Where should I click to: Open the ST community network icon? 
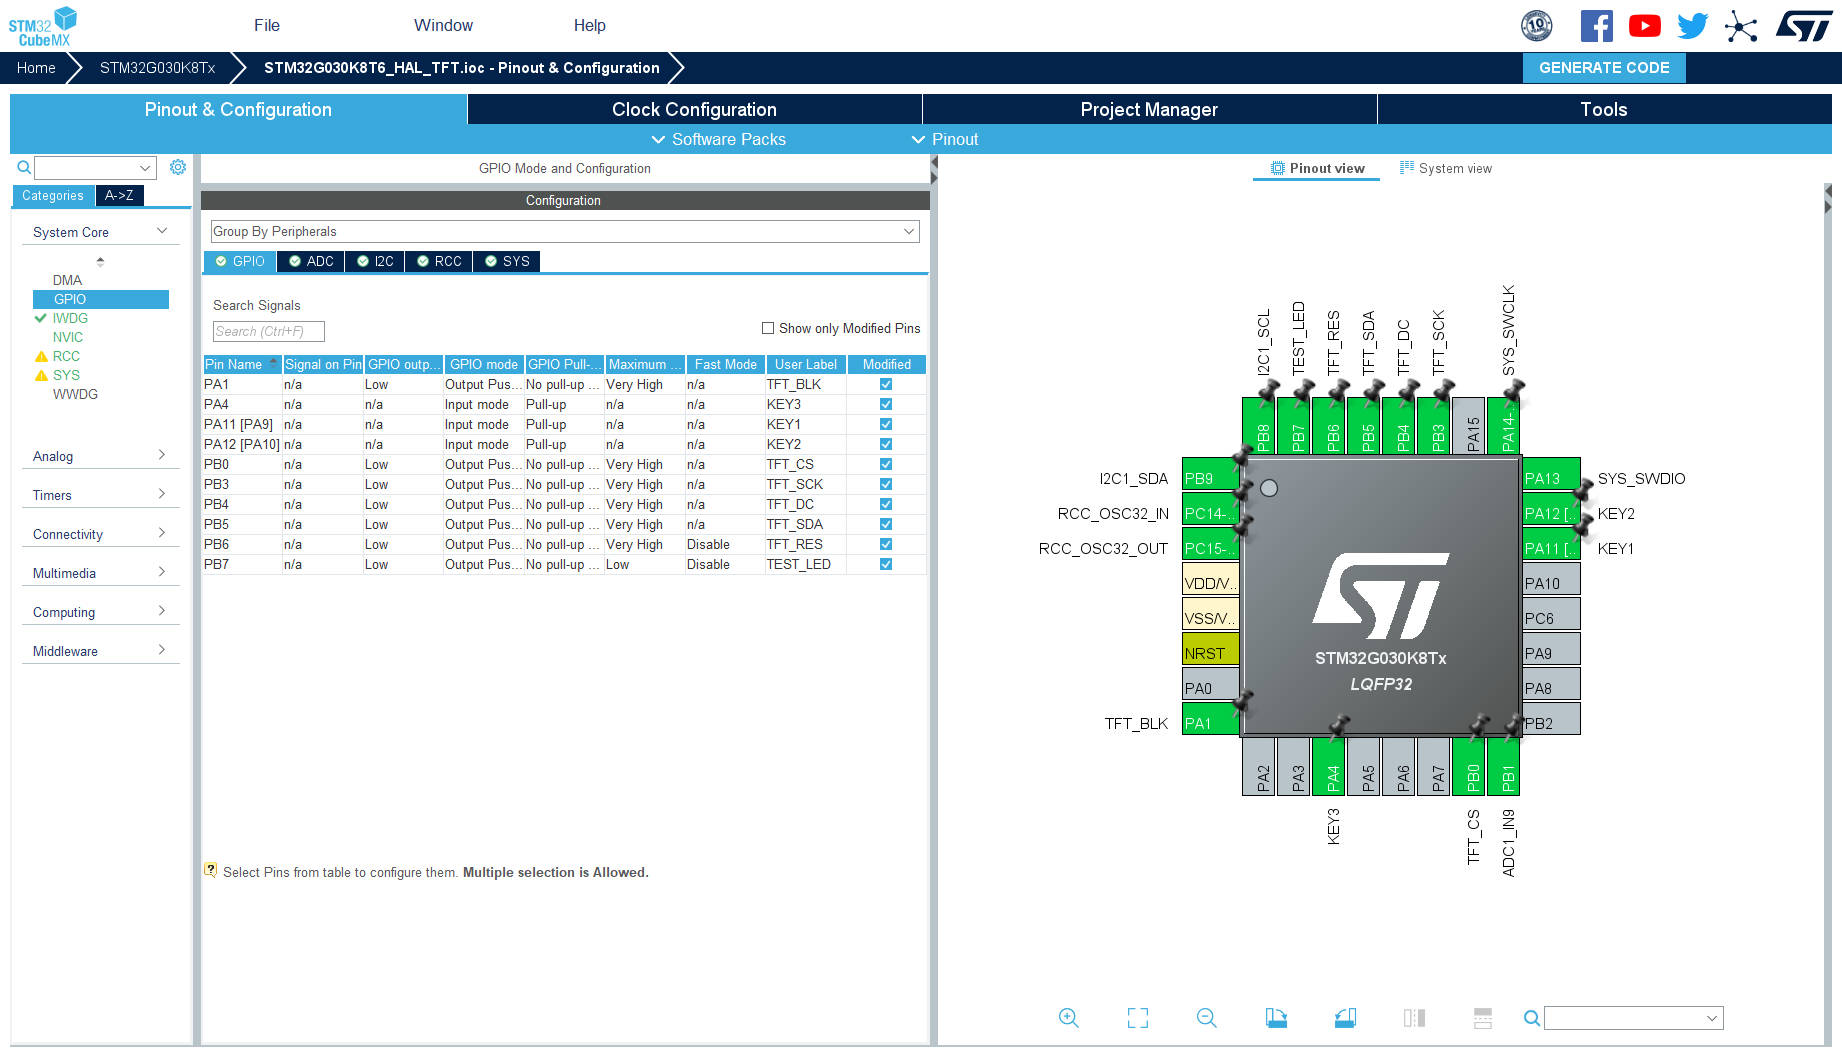point(1740,26)
